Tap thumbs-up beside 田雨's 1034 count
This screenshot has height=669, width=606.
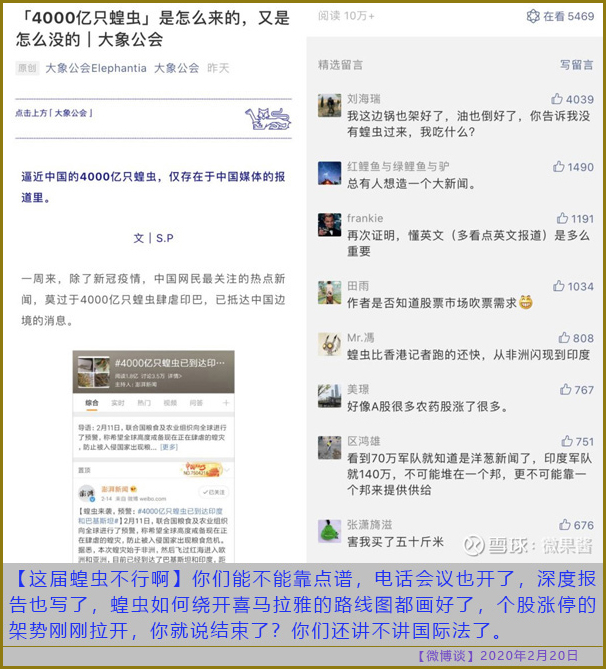pos(559,286)
